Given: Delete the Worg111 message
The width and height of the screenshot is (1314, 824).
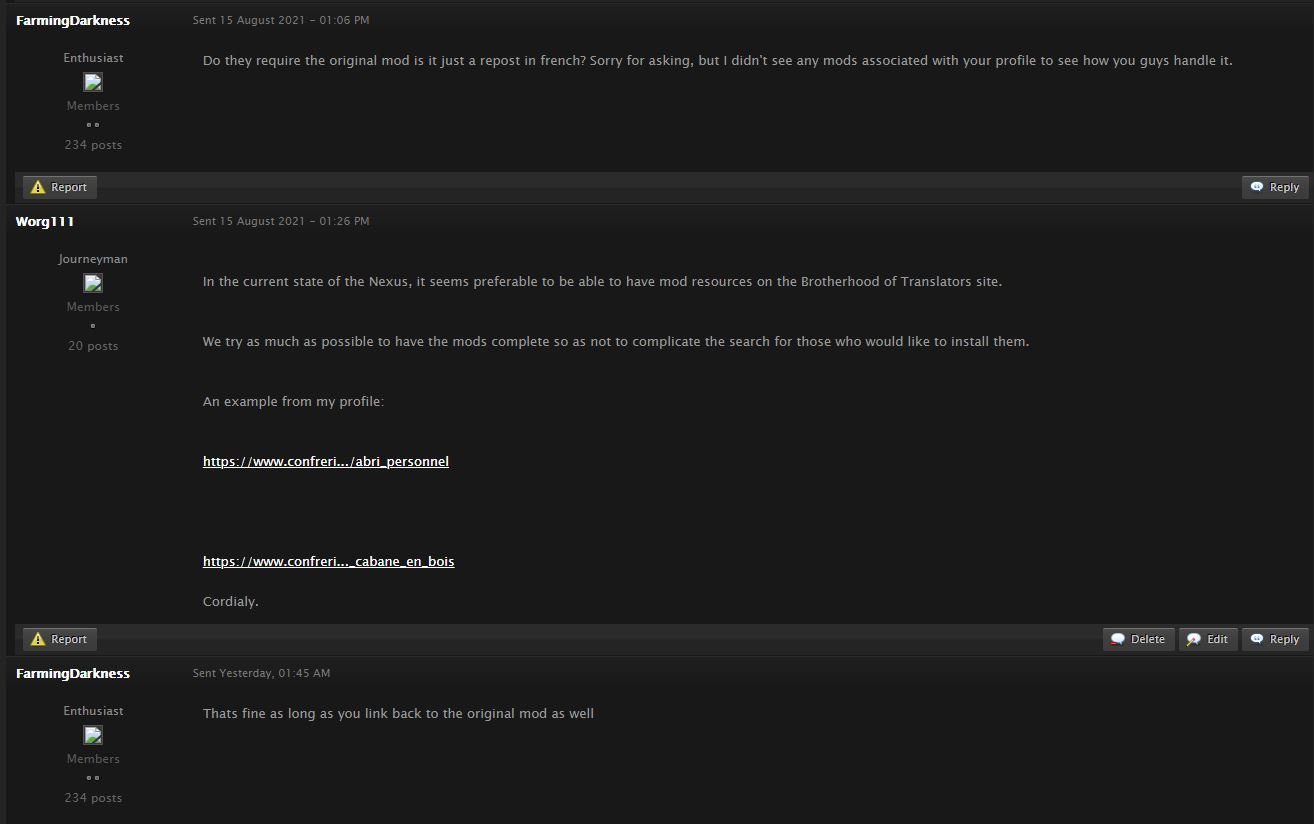Looking at the screenshot, I should (1139, 639).
